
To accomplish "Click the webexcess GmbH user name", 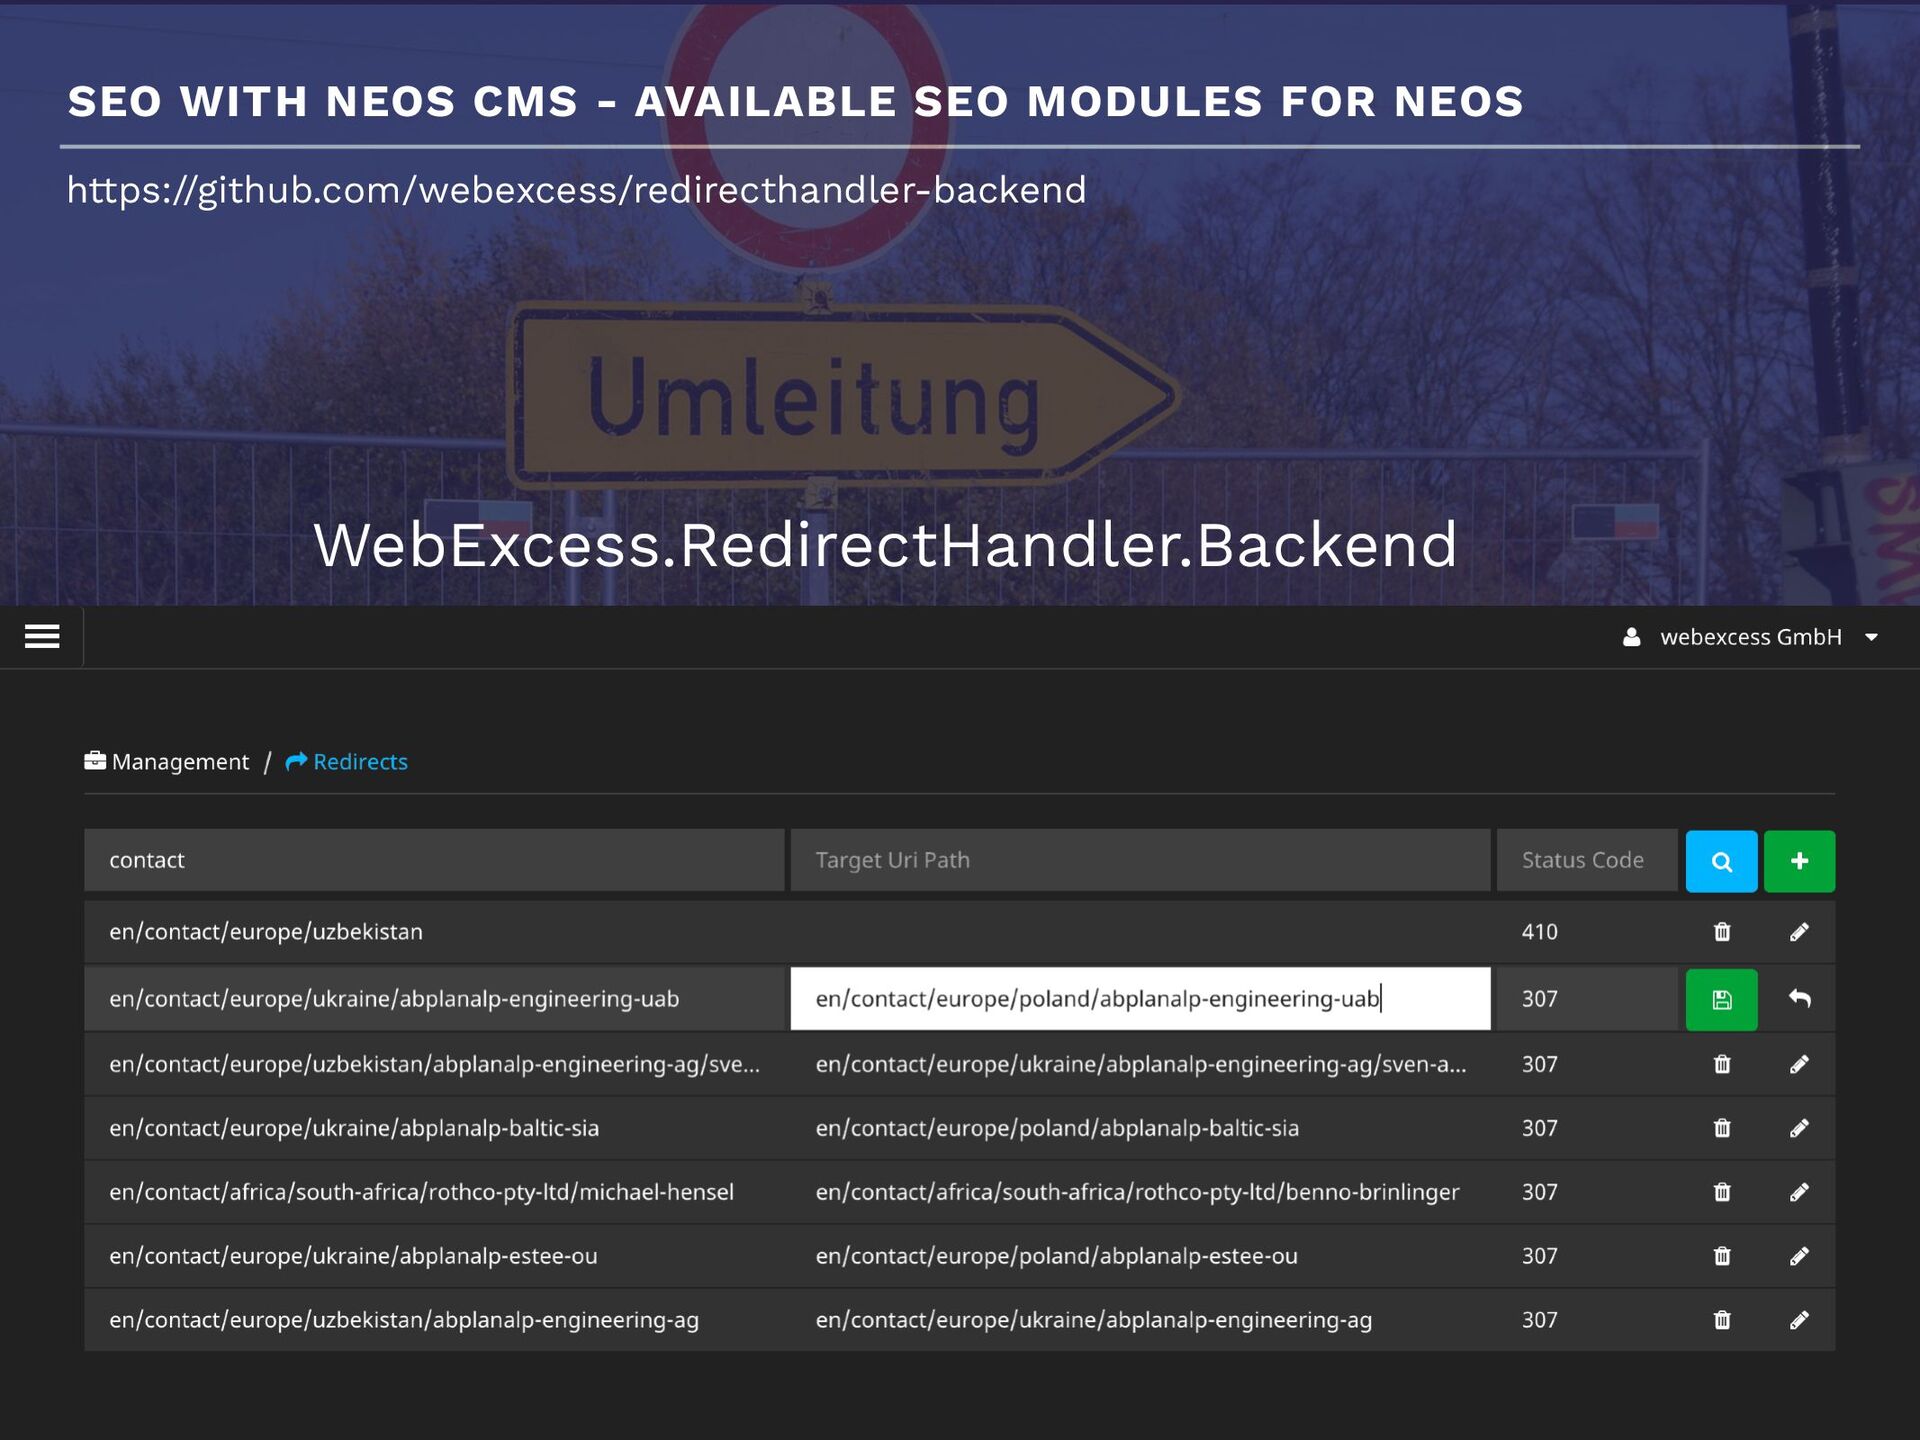I will point(1750,637).
